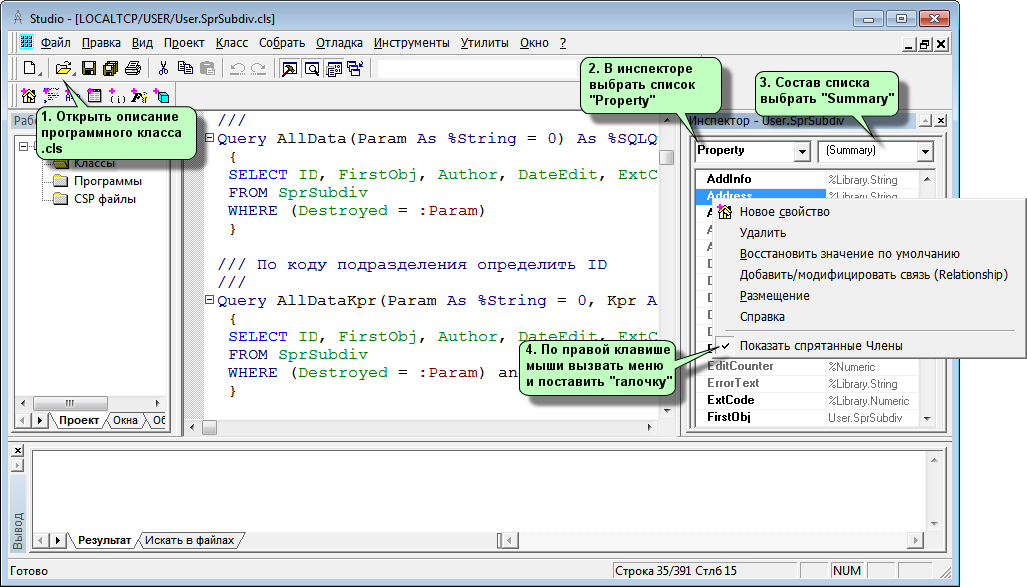Switch to the 'Окна' tab

coord(126,421)
